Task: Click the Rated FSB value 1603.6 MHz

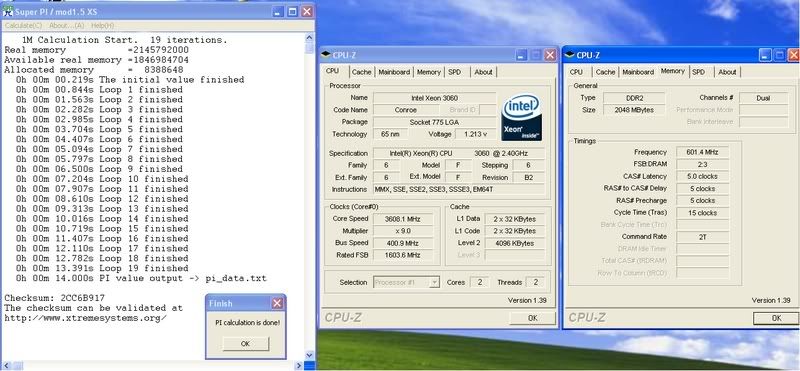Action: 403,255
